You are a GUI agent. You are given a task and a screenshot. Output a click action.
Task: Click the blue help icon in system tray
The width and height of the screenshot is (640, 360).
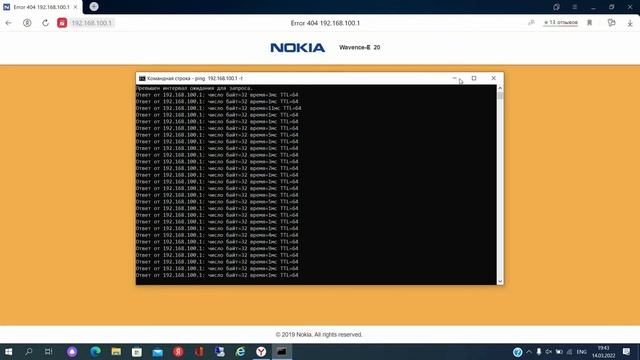pyautogui.click(x=518, y=352)
